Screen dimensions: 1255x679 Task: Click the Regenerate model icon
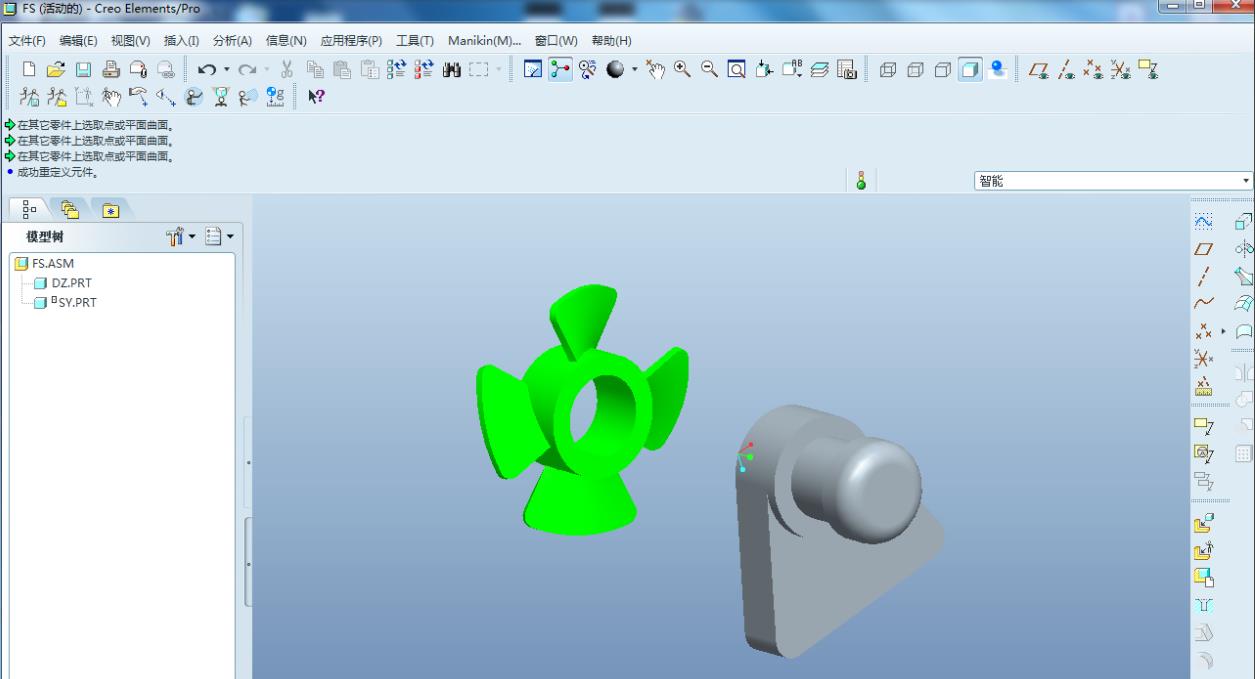coord(396,70)
